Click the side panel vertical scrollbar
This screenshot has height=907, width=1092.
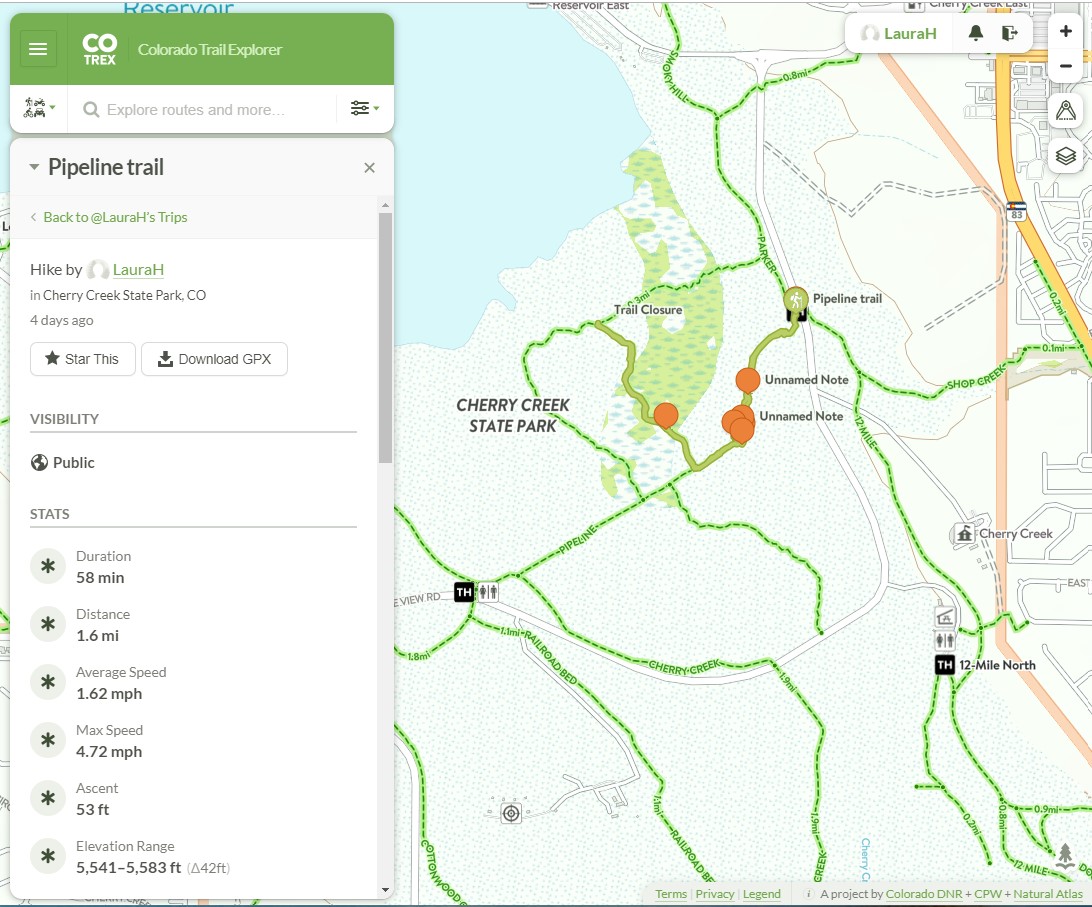[x=385, y=340]
